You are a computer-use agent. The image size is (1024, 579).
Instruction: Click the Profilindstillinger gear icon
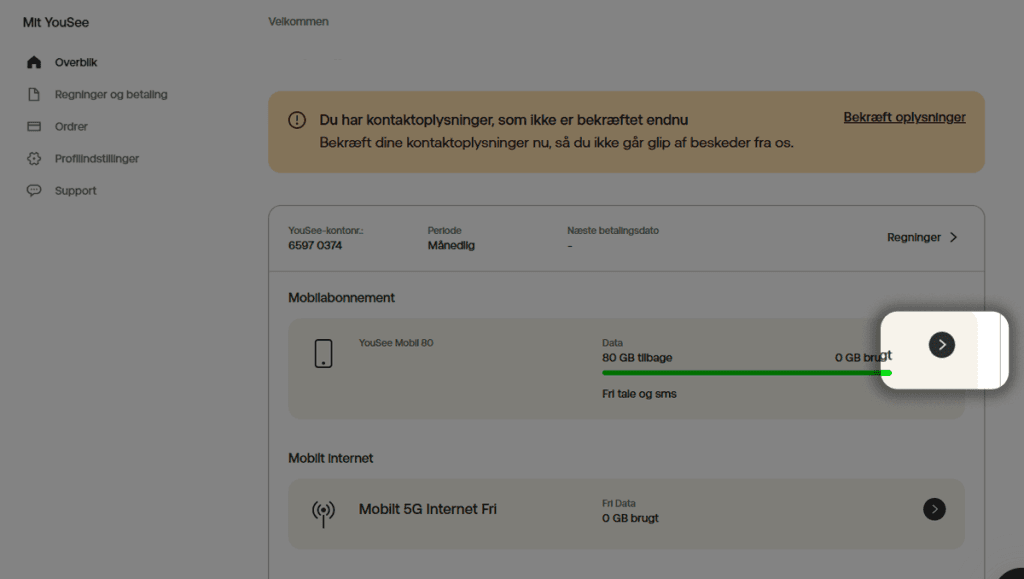[34, 158]
